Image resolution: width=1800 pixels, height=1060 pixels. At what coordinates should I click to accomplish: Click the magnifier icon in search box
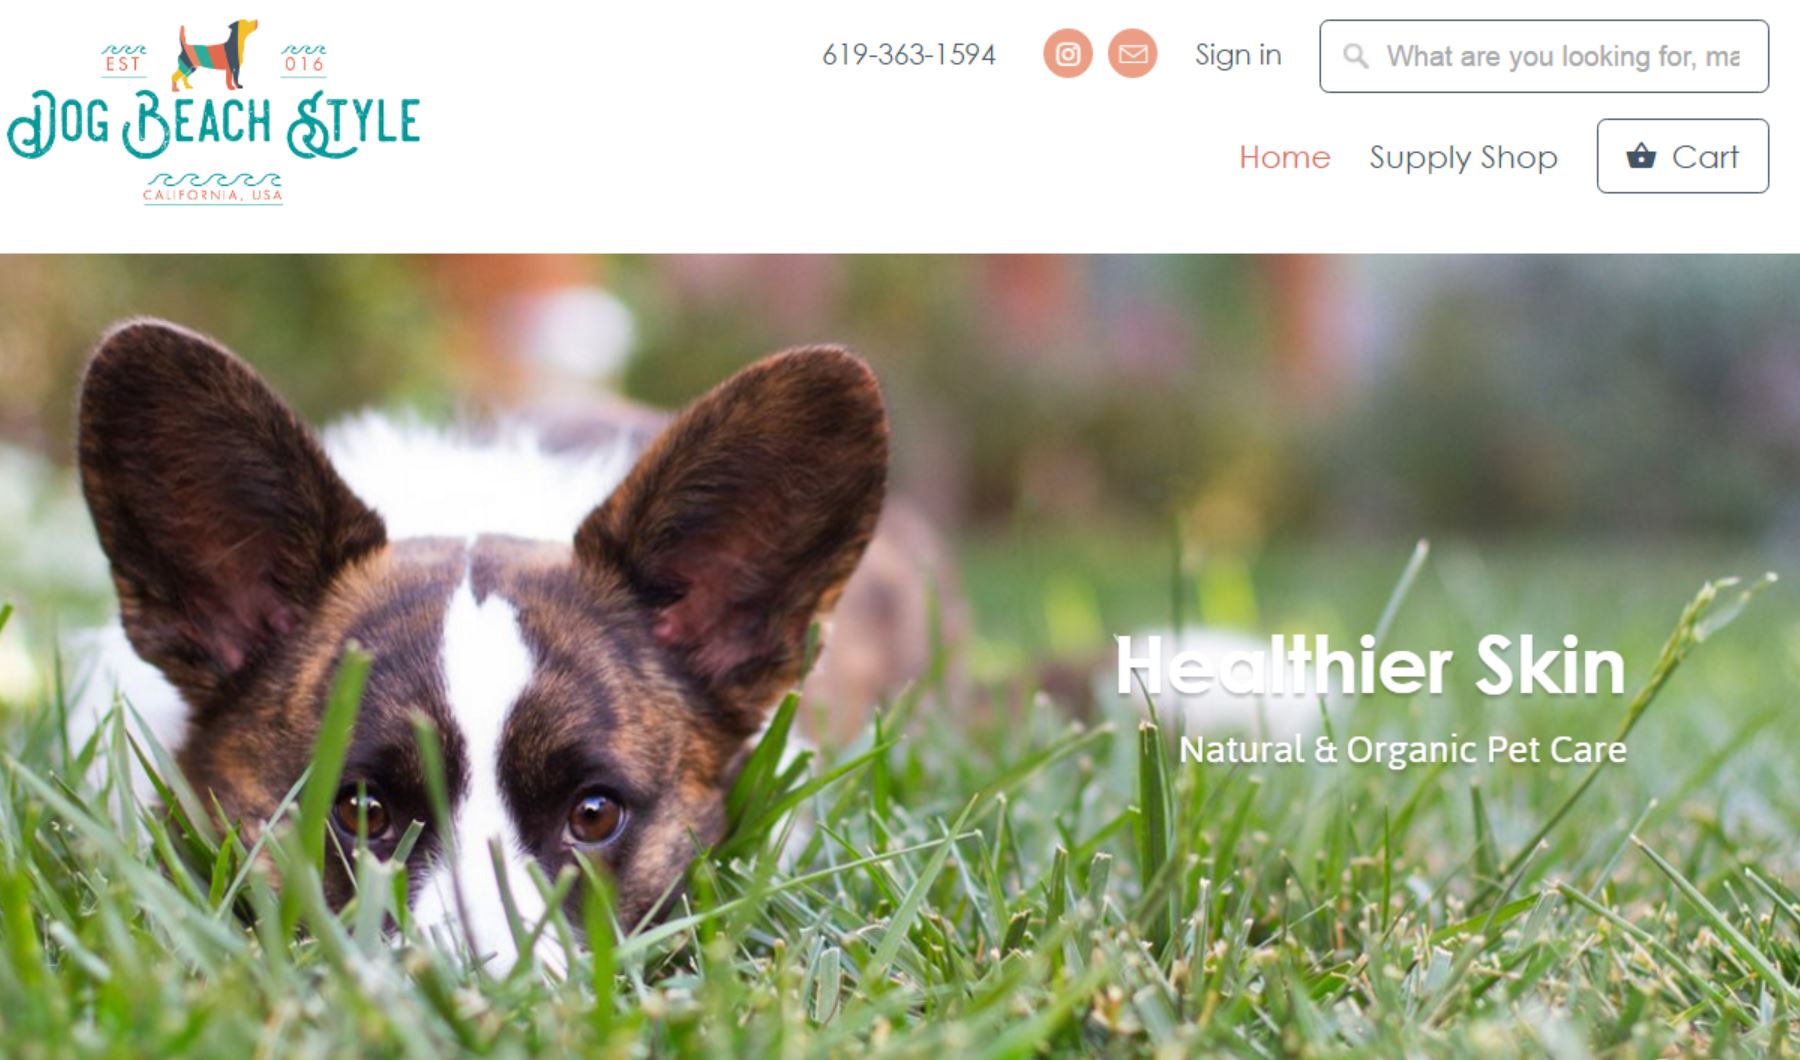[x=1355, y=56]
